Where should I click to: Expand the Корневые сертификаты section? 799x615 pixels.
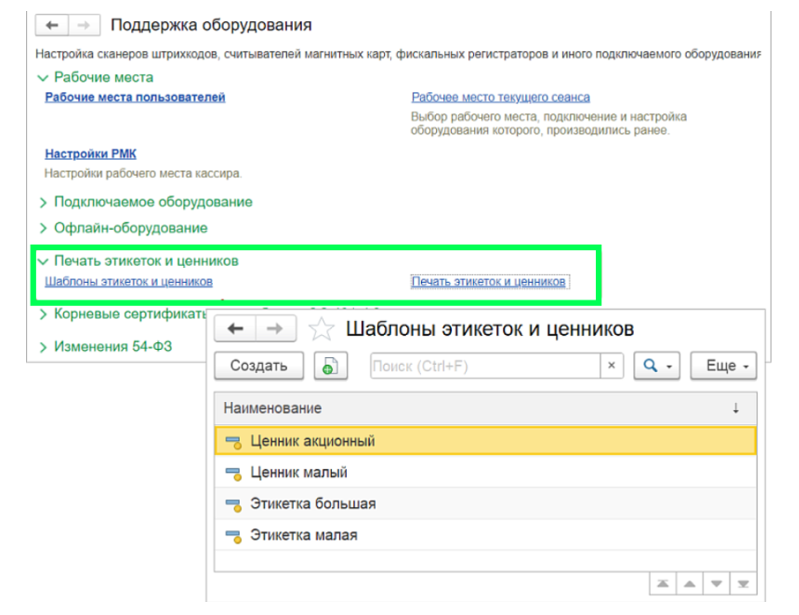point(43,314)
